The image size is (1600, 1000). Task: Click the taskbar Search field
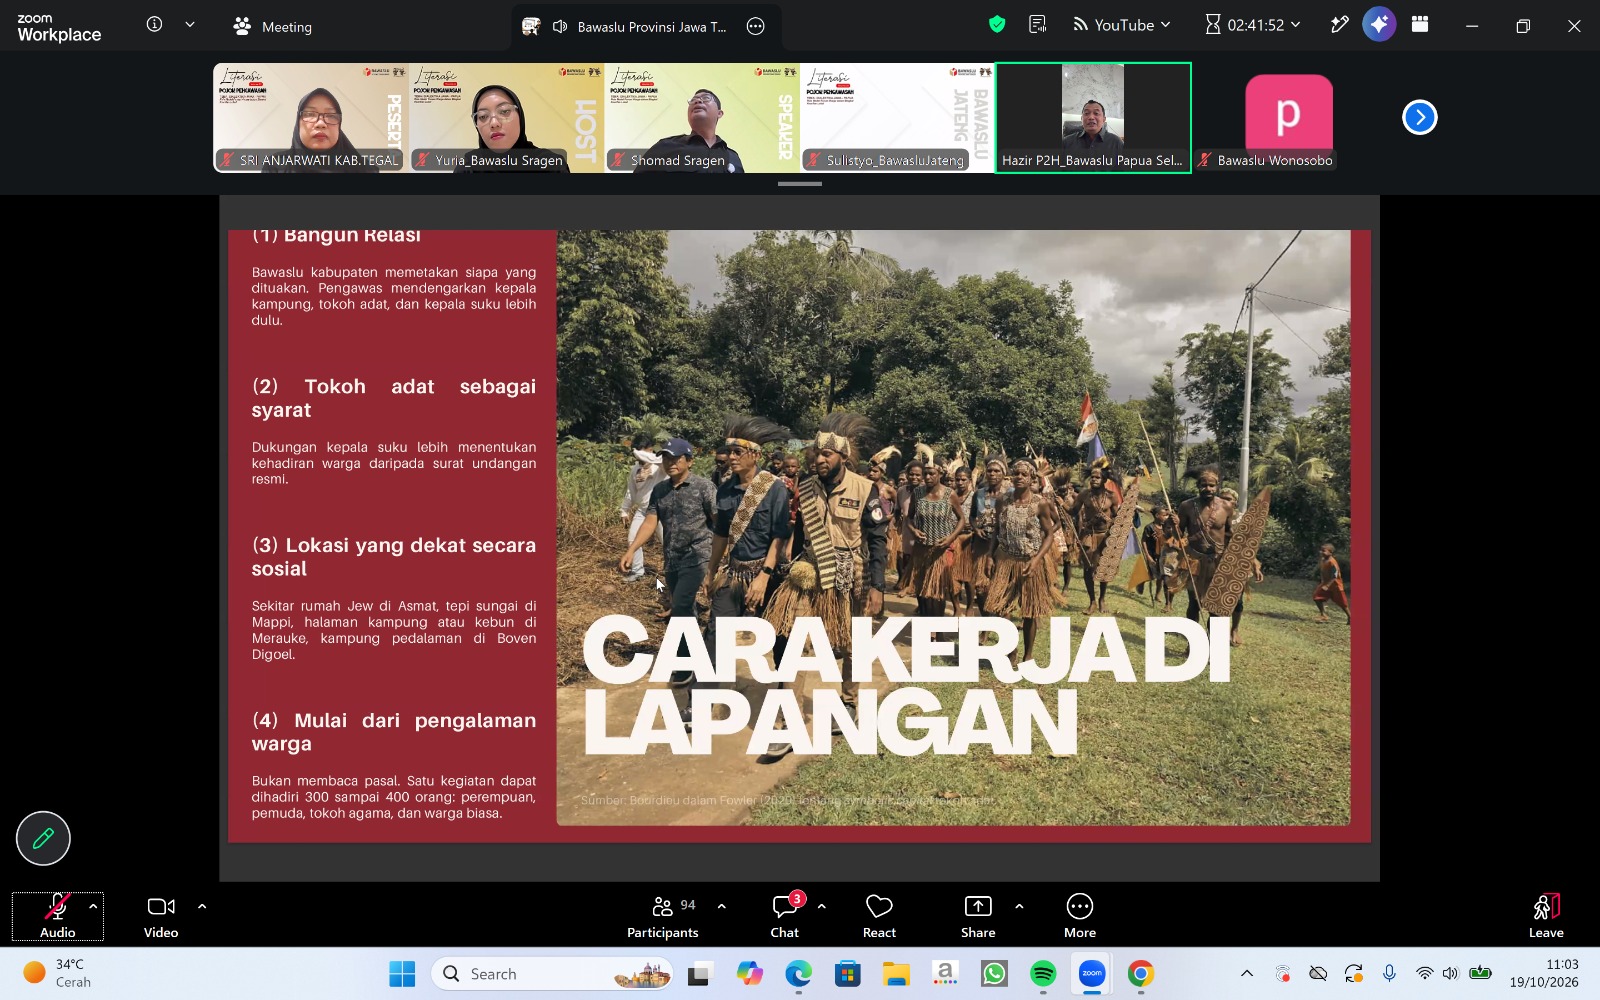click(x=552, y=974)
